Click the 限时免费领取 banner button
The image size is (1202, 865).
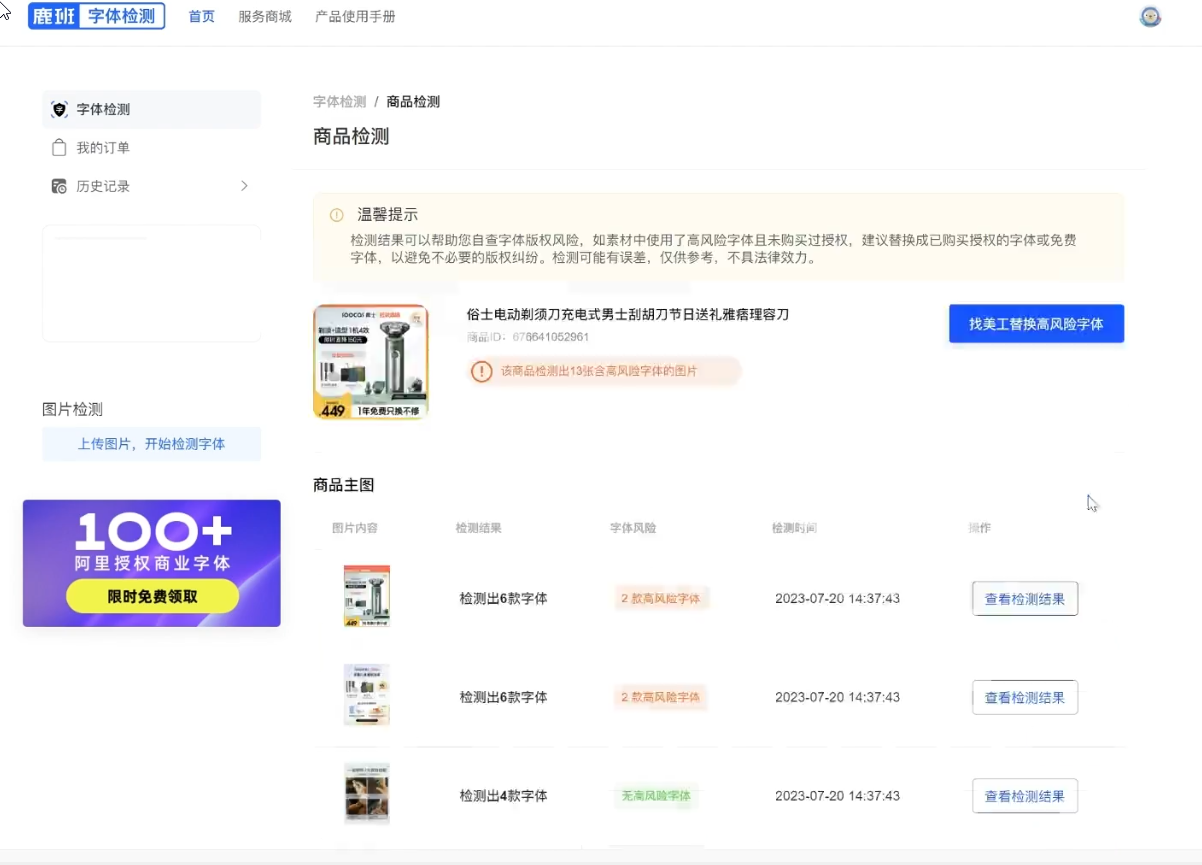(x=152, y=597)
